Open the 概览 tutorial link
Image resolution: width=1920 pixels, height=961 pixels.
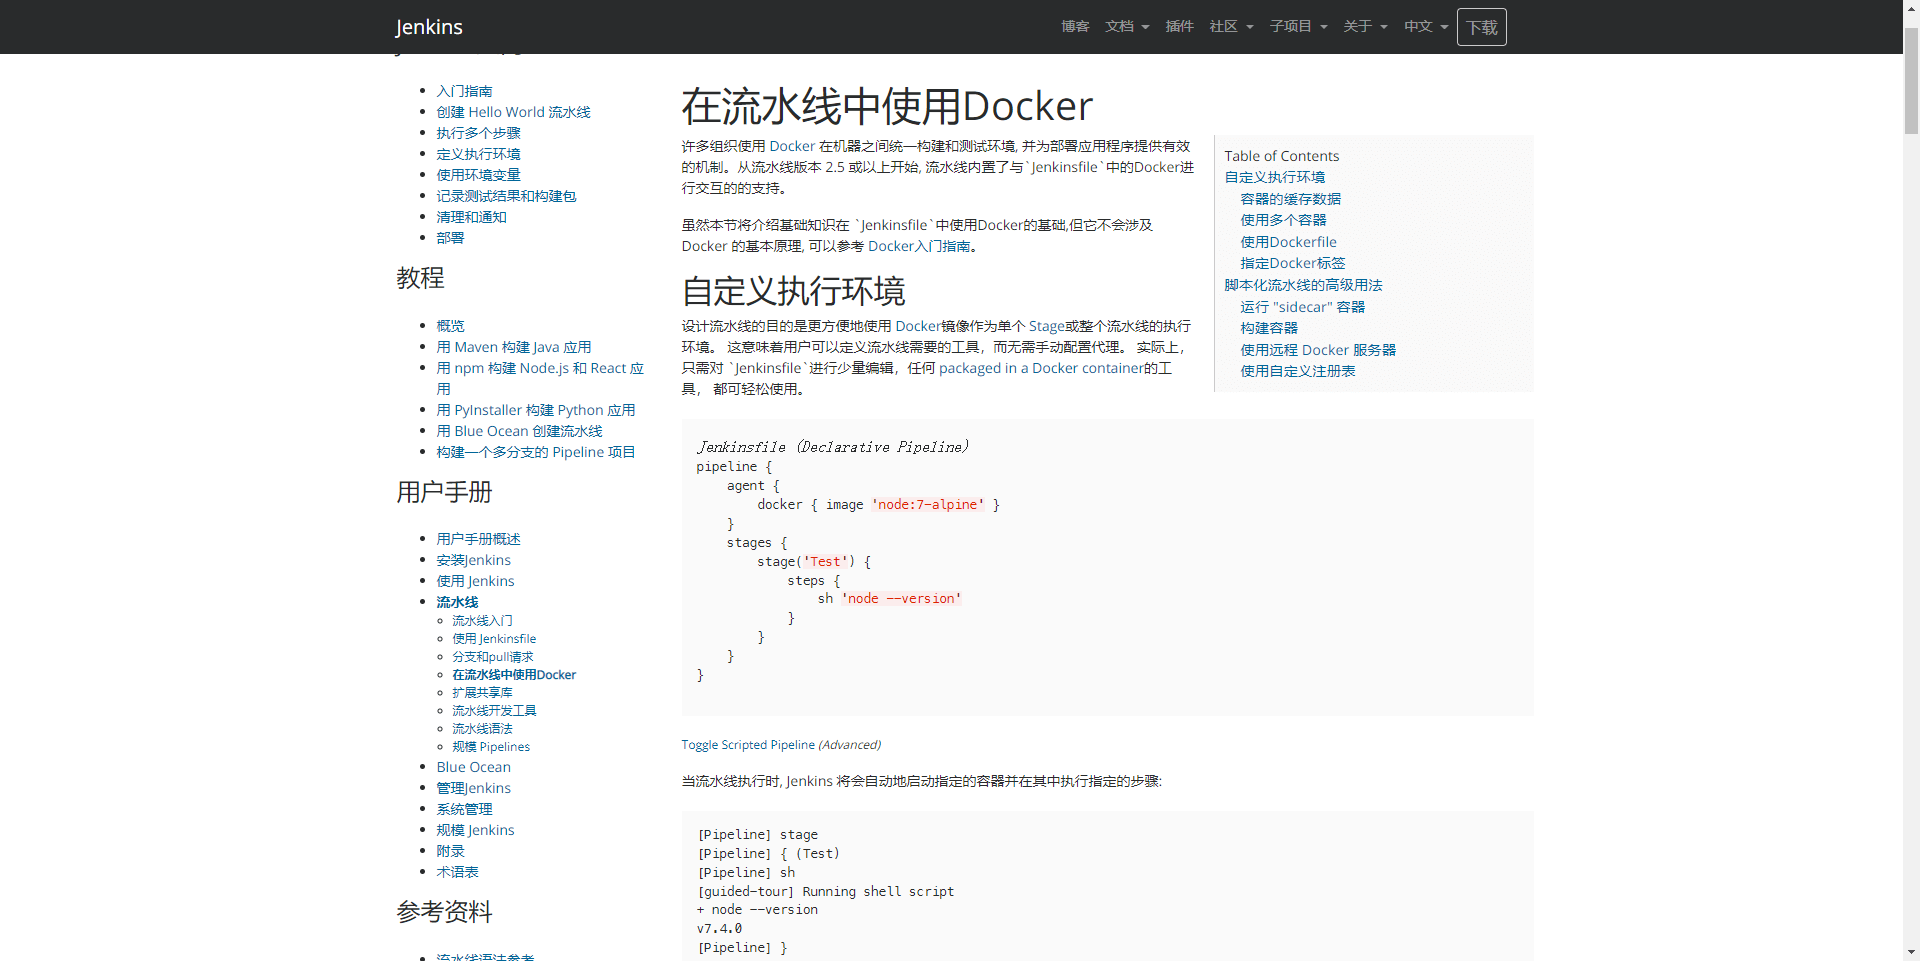pyautogui.click(x=450, y=326)
